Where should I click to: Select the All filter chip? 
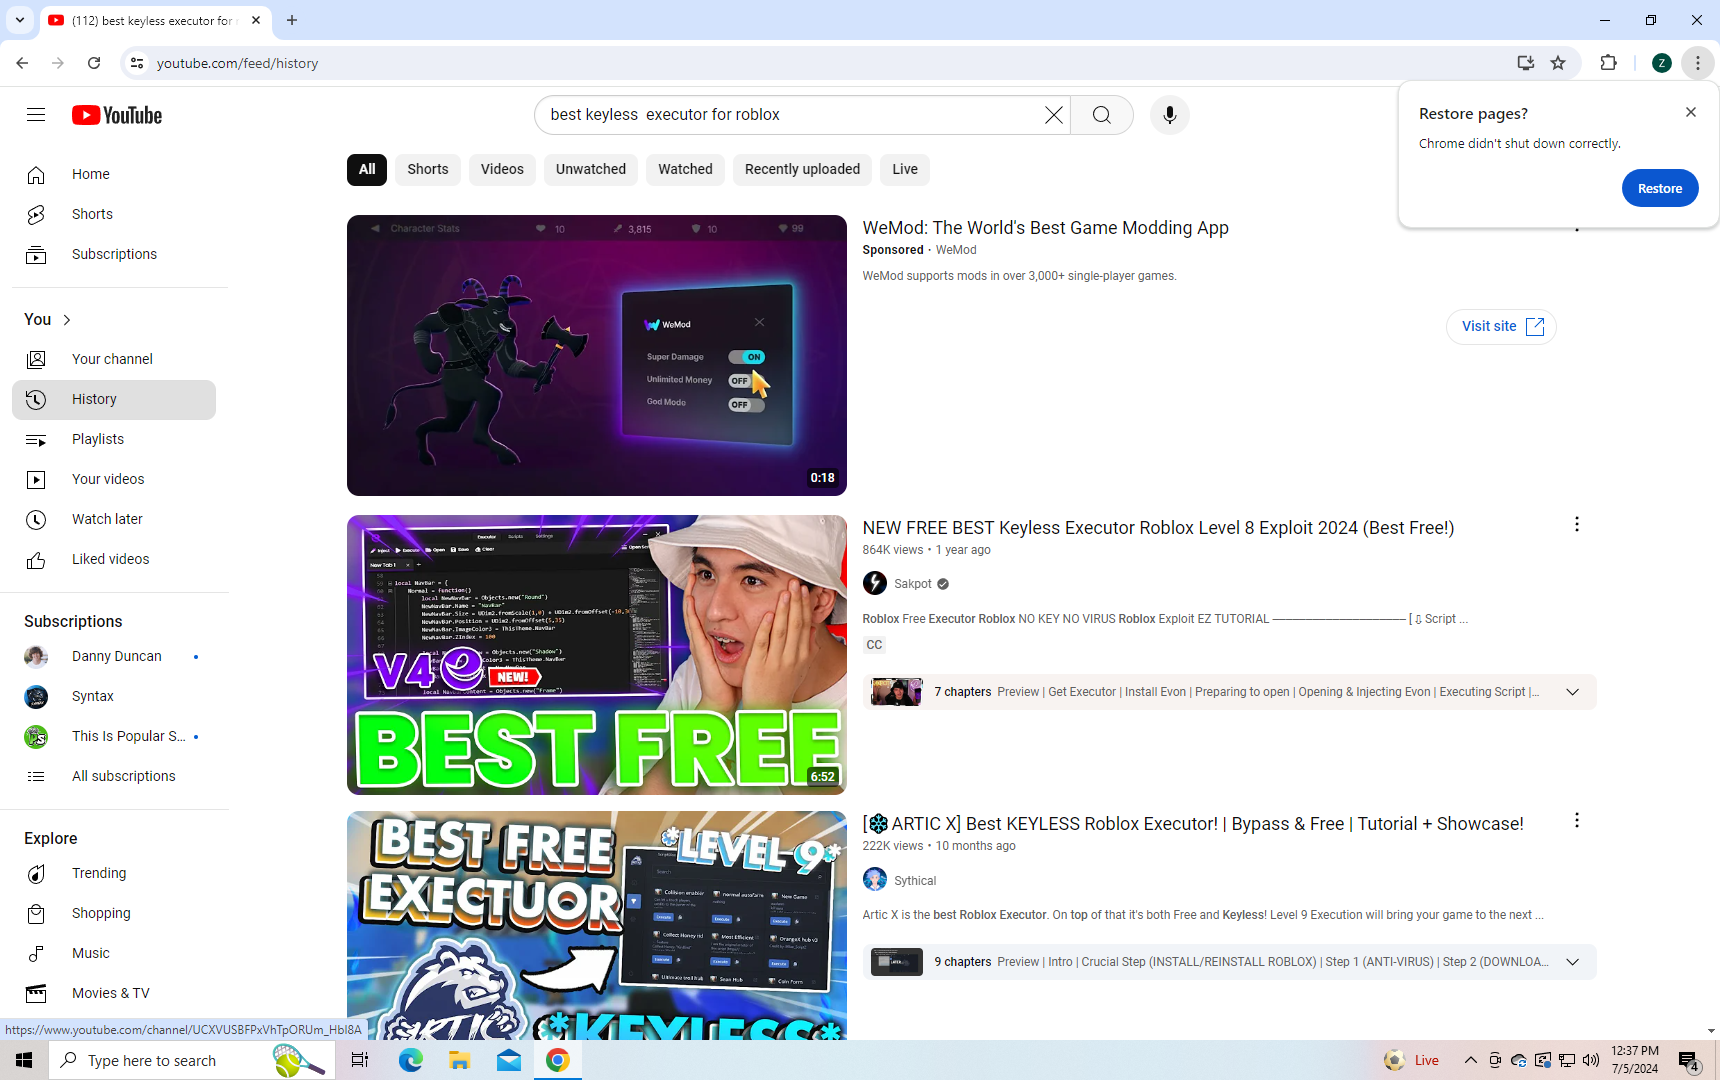367,170
